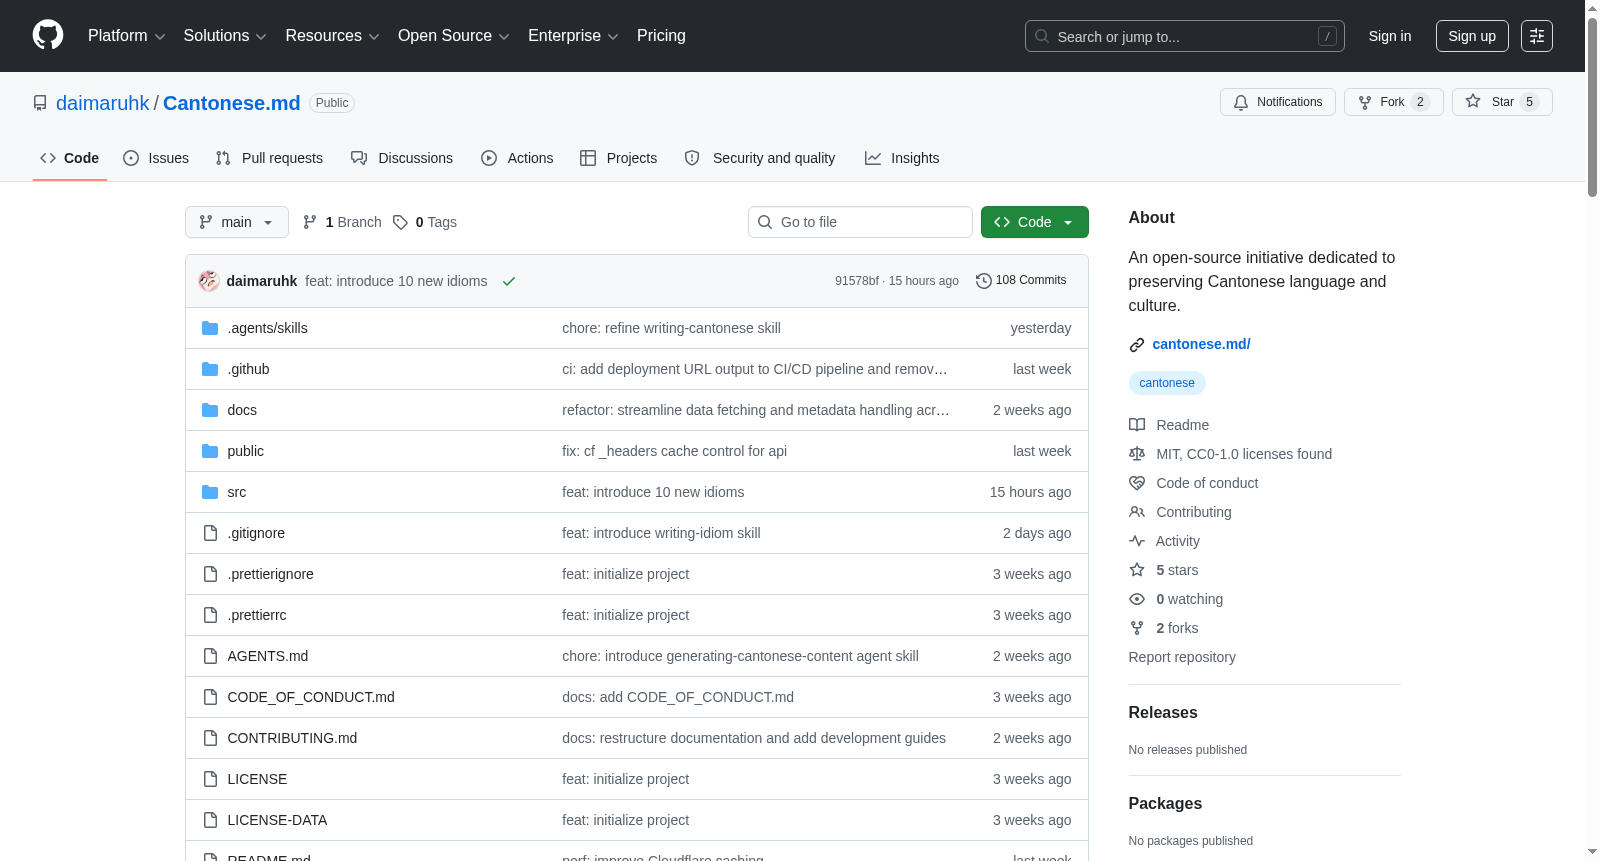Click the file icon beside CODE_OF_CONDUCT.md

(210, 697)
